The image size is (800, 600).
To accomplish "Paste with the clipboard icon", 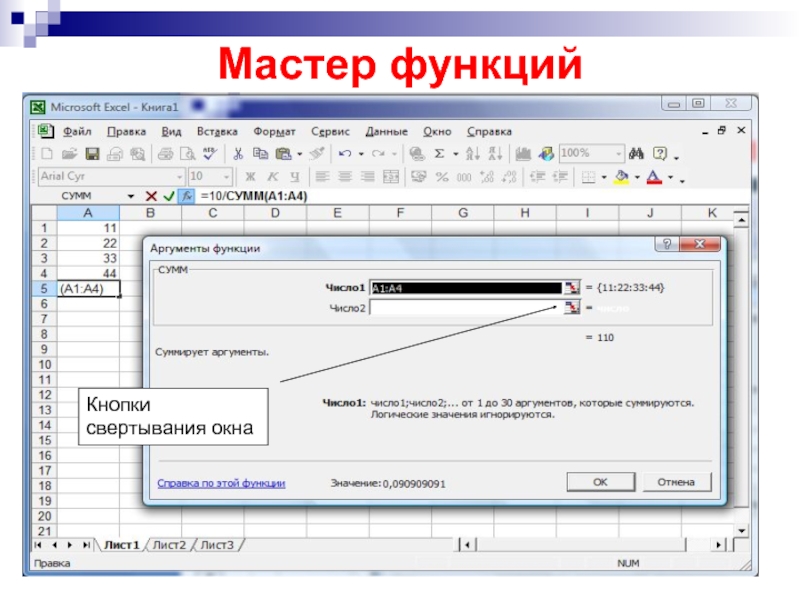I will 283,153.
